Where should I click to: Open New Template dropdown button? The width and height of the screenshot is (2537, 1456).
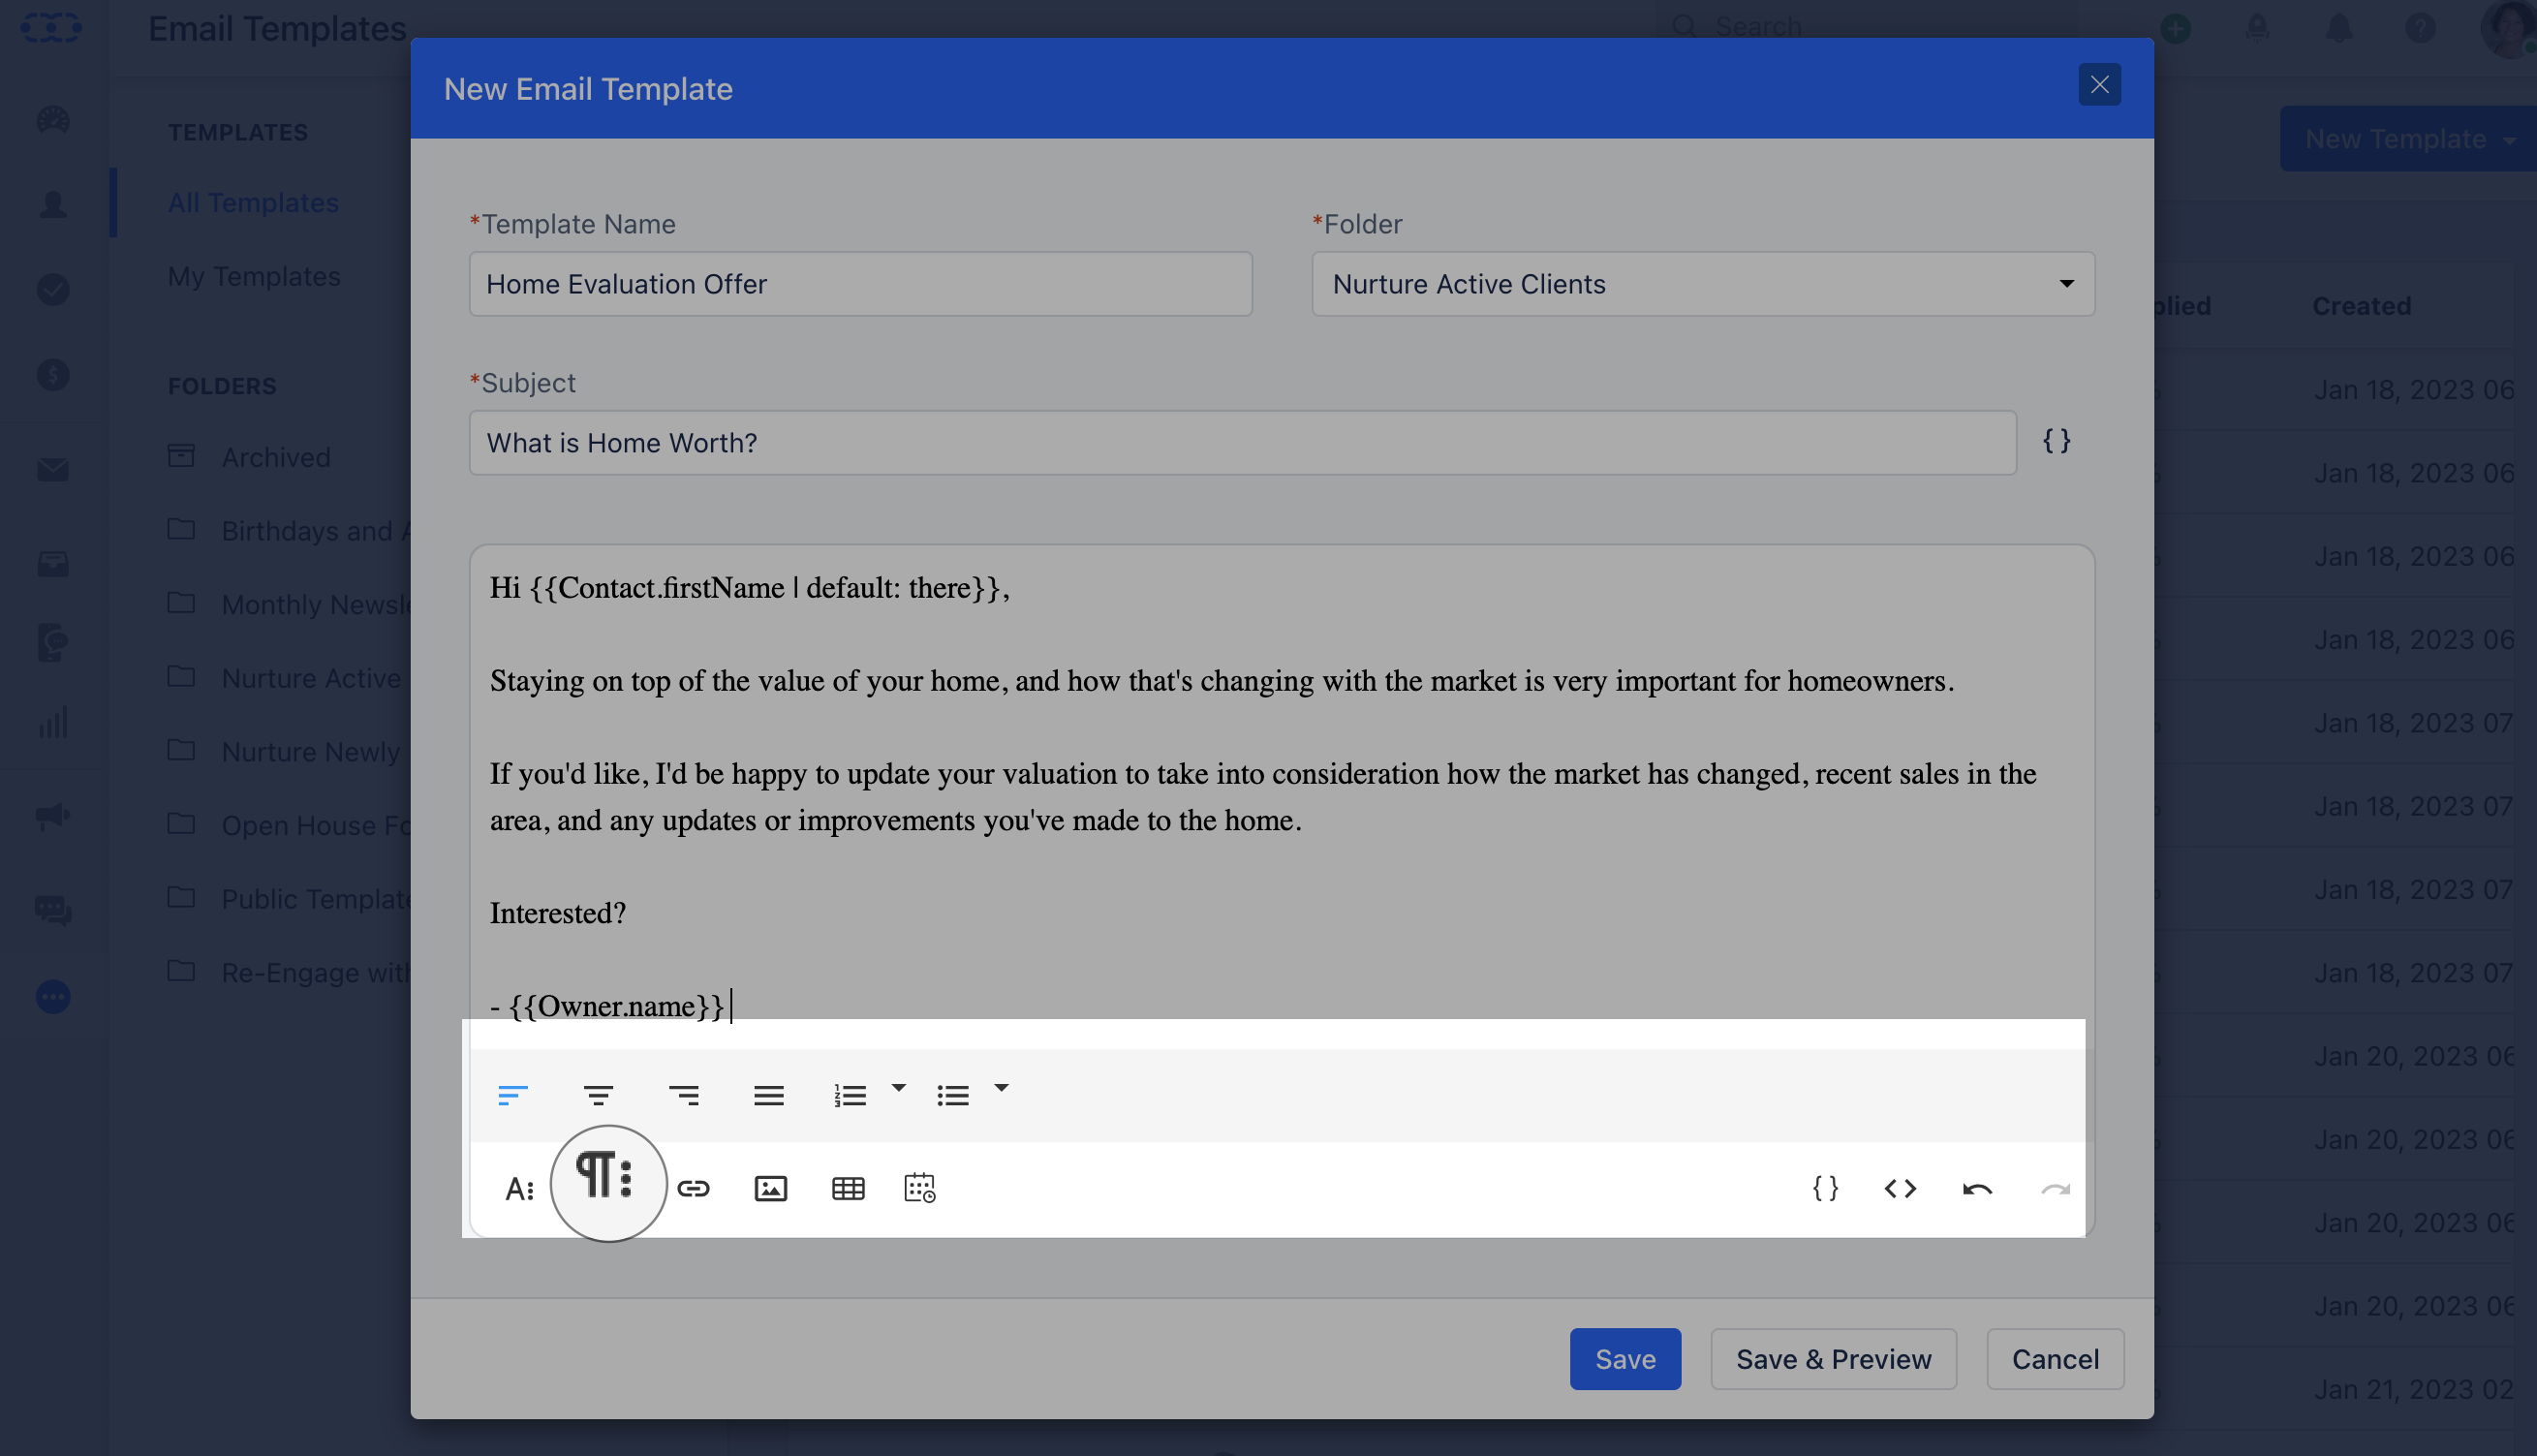tap(2408, 139)
